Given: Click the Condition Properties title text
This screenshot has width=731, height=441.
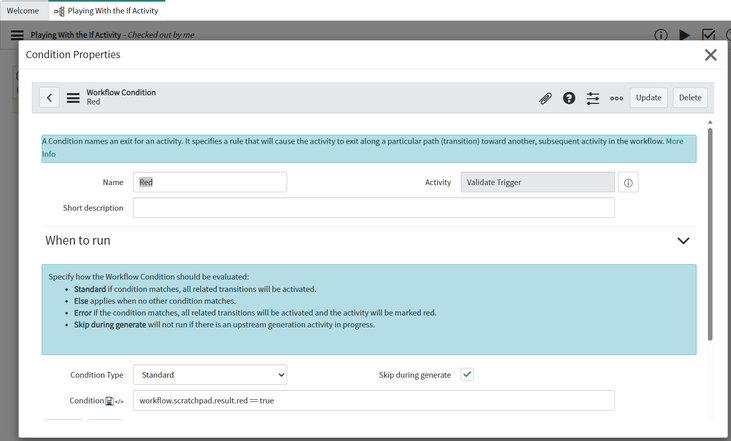Looking at the screenshot, I should point(73,55).
